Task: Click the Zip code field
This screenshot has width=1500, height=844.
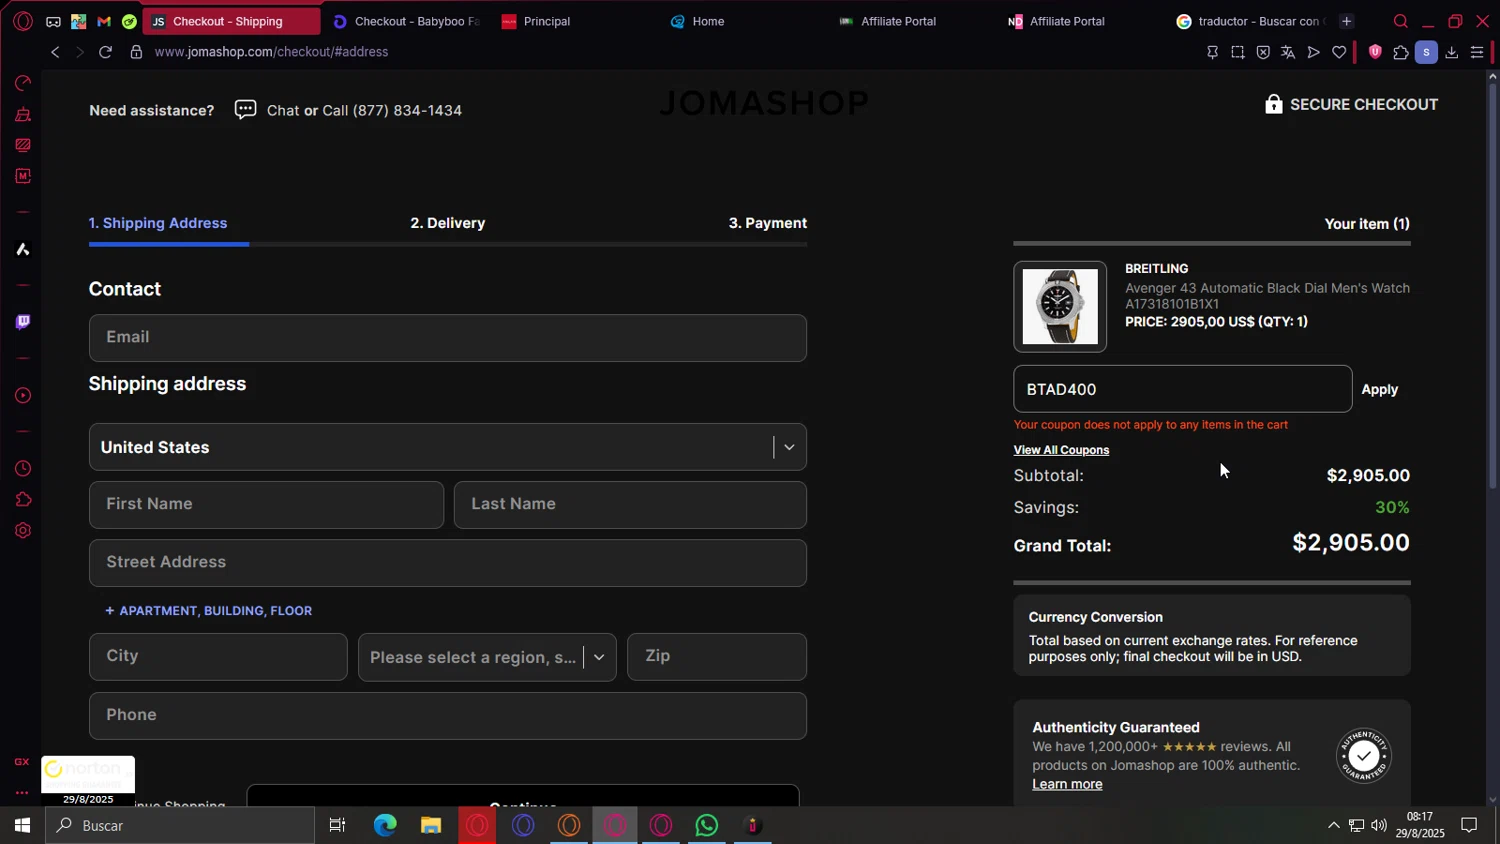Action: pyautogui.click(x=717, y=657)
